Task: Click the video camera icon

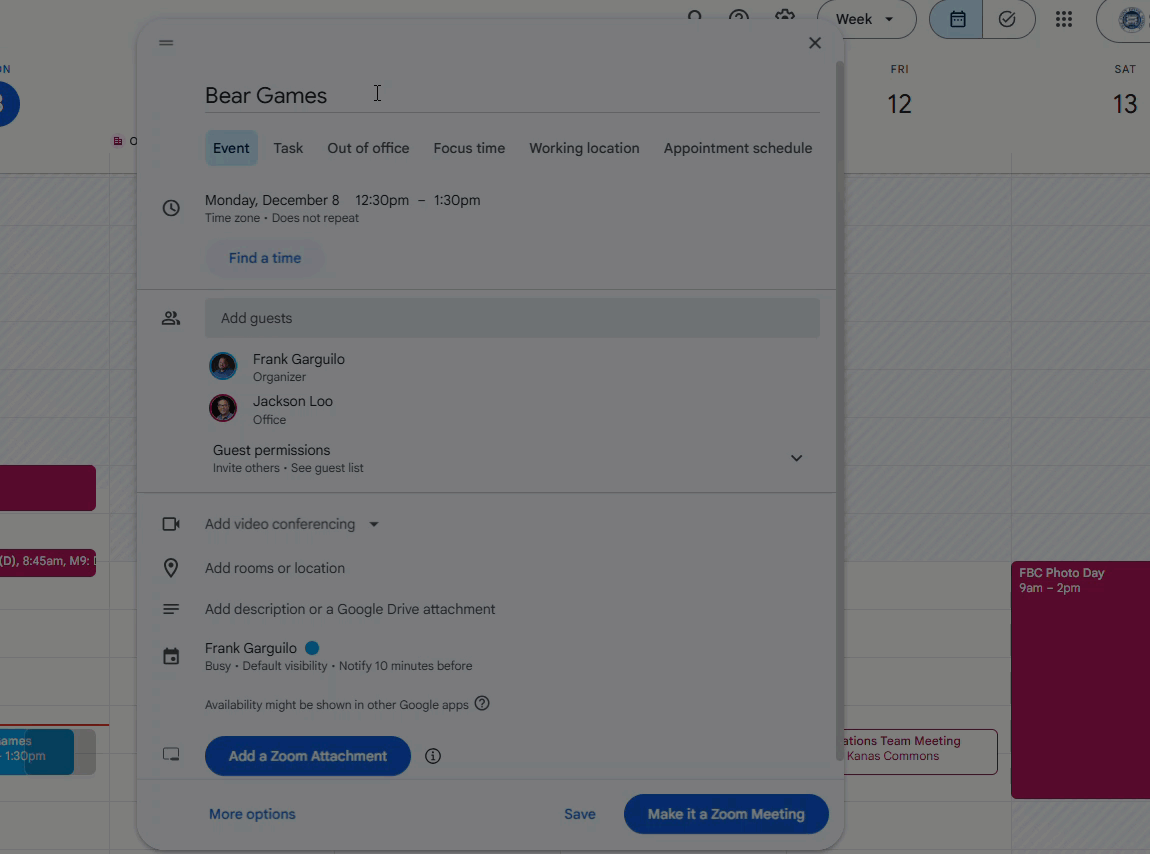Action: point(171,524)
